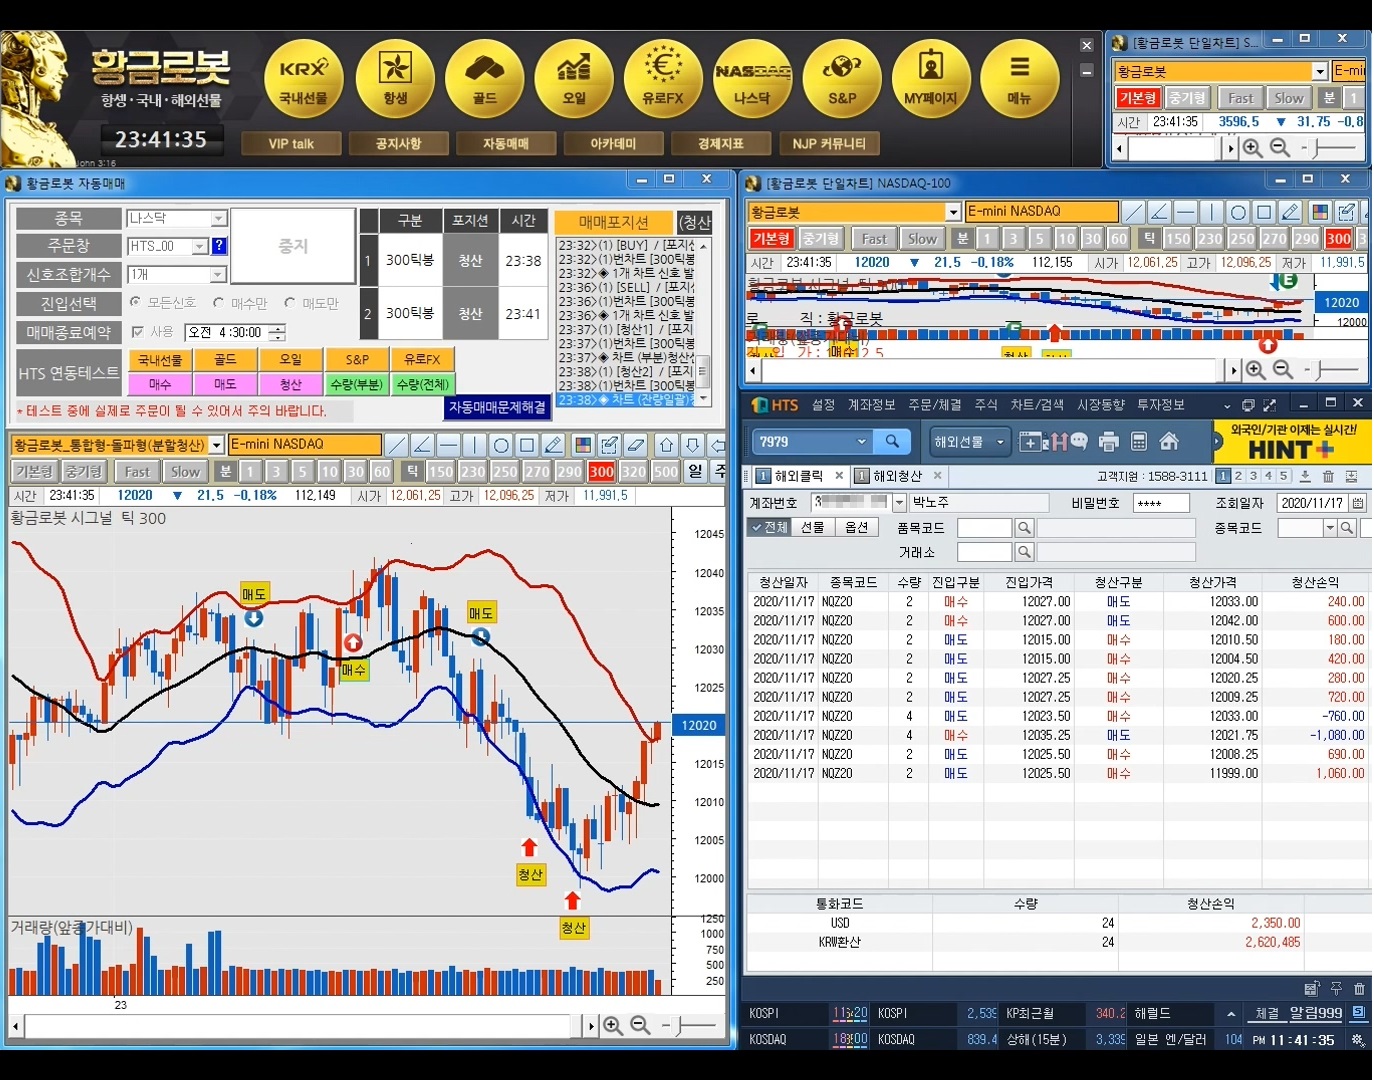
Task: Open the 항셍 gold coin button
Action: click(395, 78)
